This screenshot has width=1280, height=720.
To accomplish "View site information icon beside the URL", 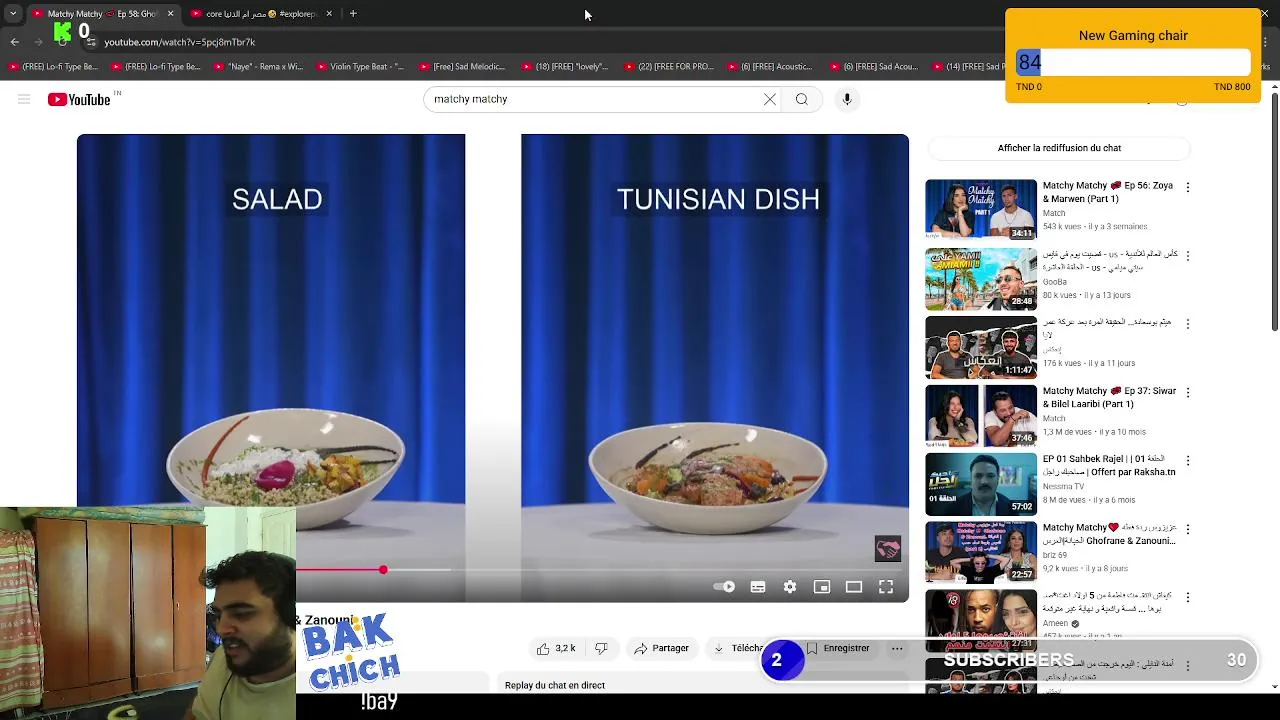I will coord(91,42).
